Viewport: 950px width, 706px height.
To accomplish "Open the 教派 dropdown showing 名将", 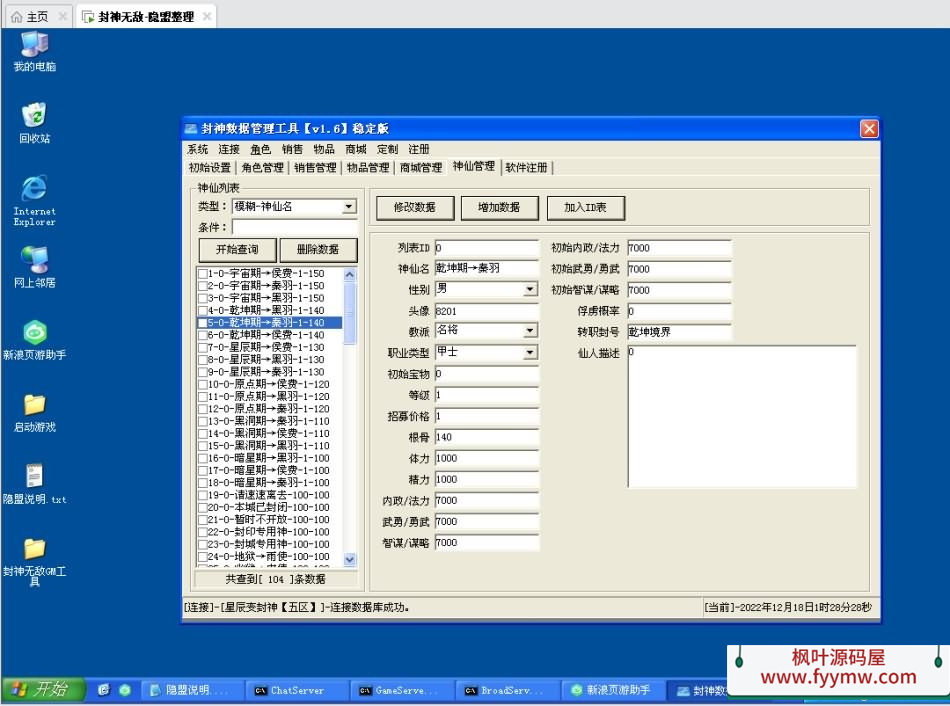I will (x=531, y=330).
